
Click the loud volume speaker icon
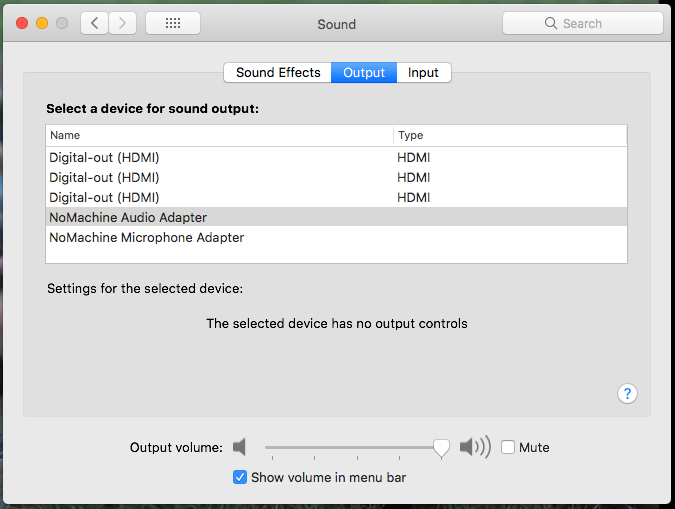tap(475, 447)
